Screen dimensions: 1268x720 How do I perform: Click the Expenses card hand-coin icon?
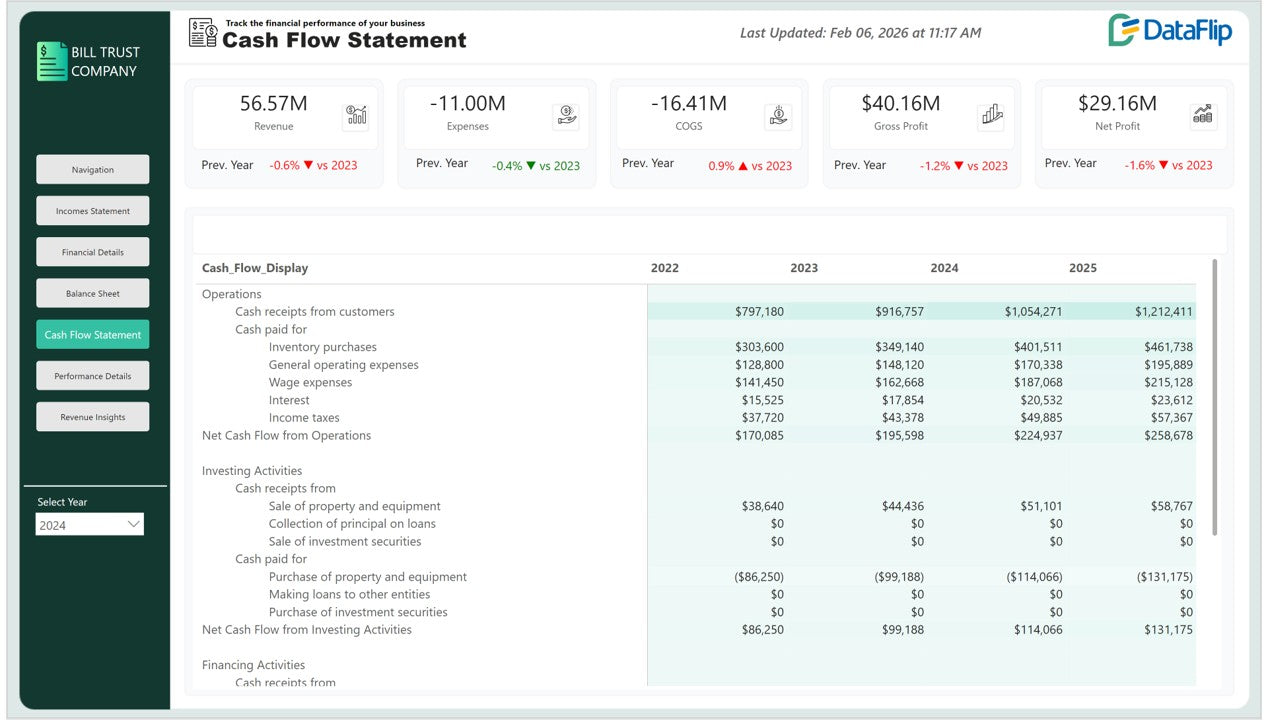click(x=565, y=116)
